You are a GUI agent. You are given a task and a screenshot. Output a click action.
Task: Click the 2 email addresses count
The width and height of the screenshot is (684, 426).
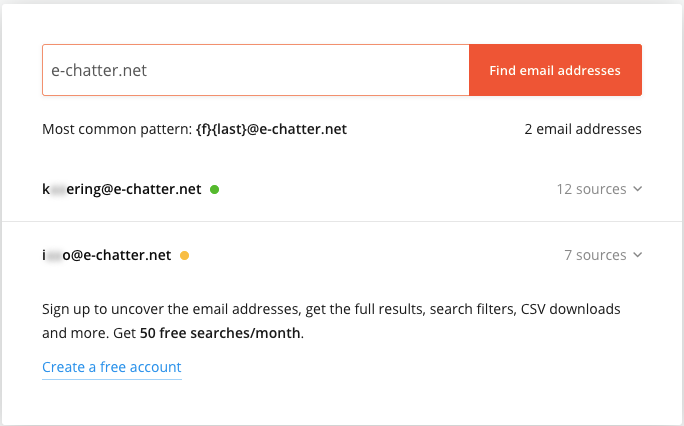[583, 129]
